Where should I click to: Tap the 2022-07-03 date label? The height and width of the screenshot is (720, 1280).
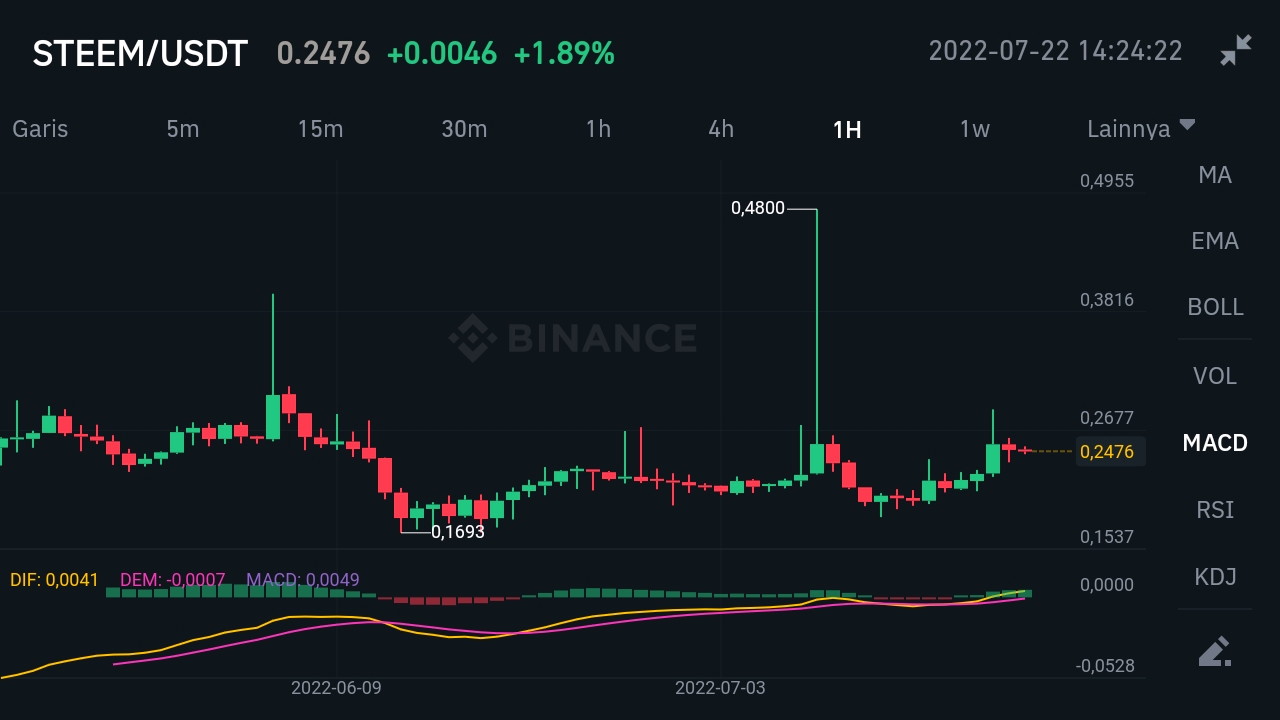[720, 688]
